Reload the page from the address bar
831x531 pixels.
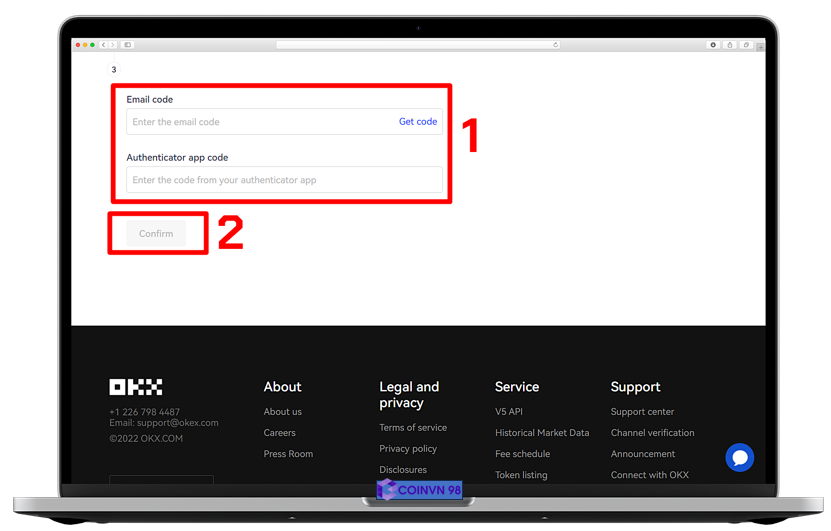(555, 45)
